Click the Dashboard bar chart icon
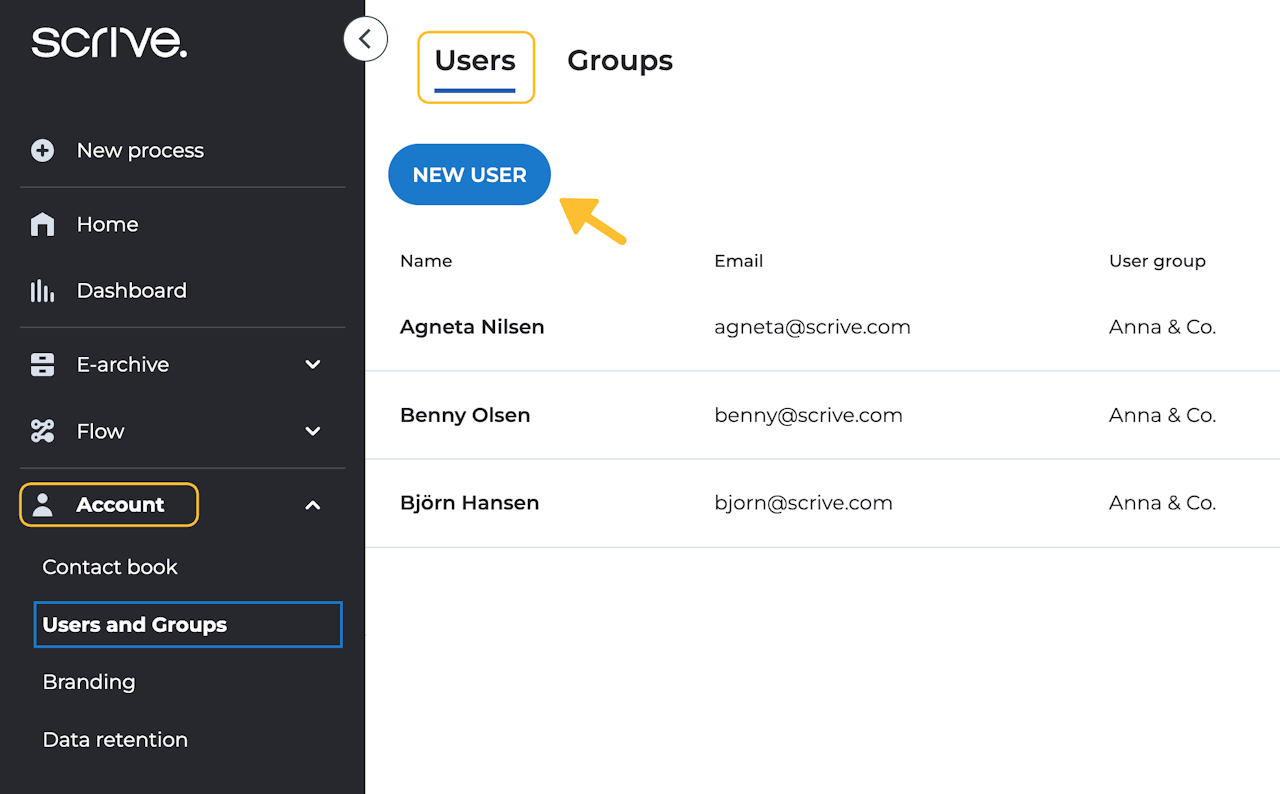1280x794 pixels. [42, 291]
